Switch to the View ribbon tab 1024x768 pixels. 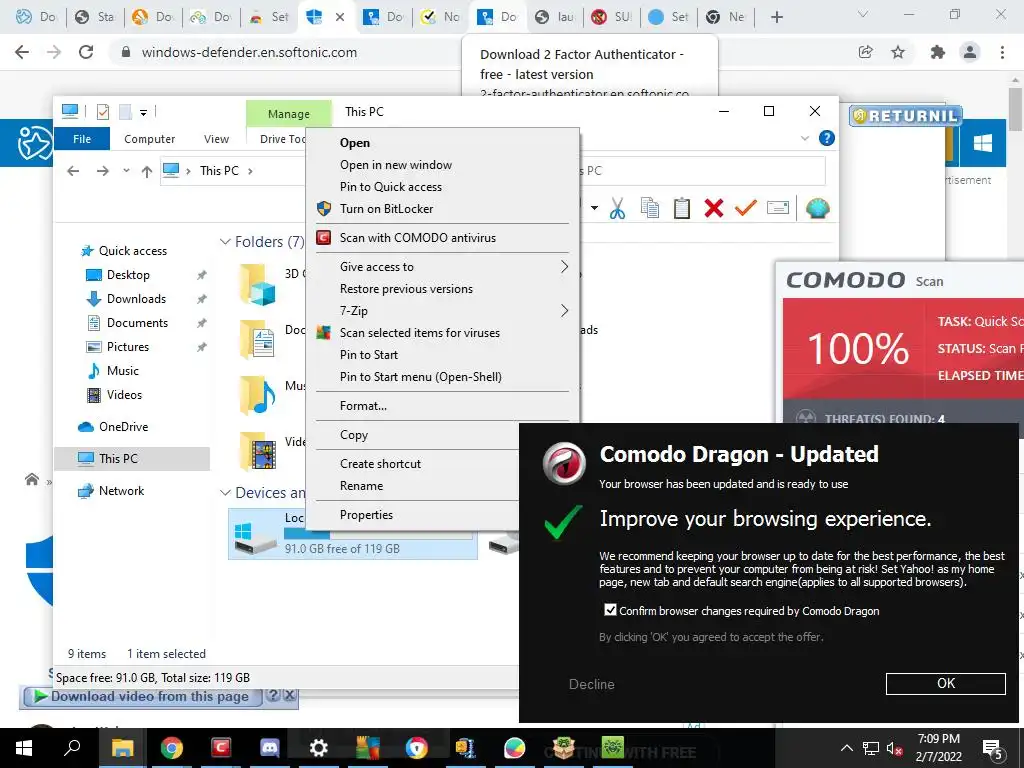(216, 139)
